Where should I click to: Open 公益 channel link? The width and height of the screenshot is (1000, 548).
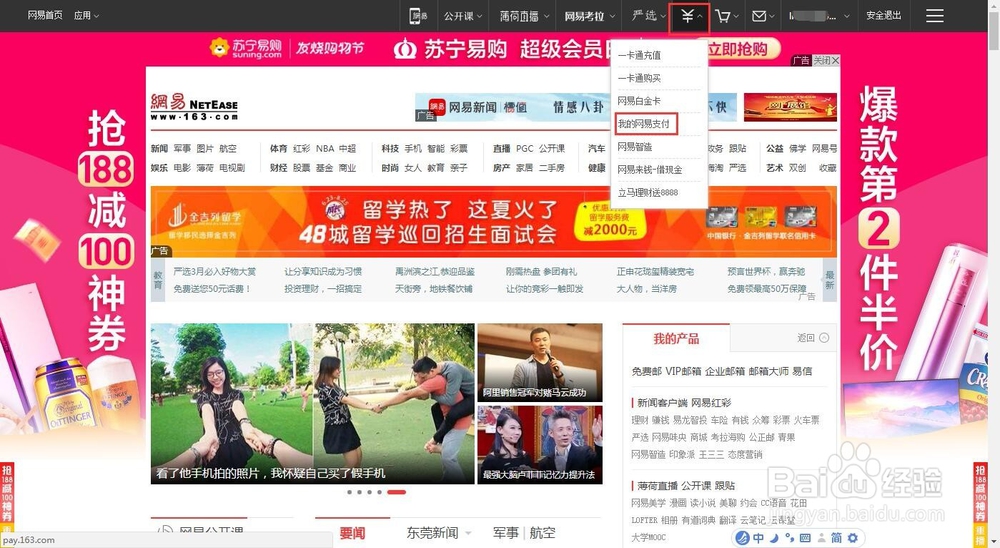tap(774, 148)
